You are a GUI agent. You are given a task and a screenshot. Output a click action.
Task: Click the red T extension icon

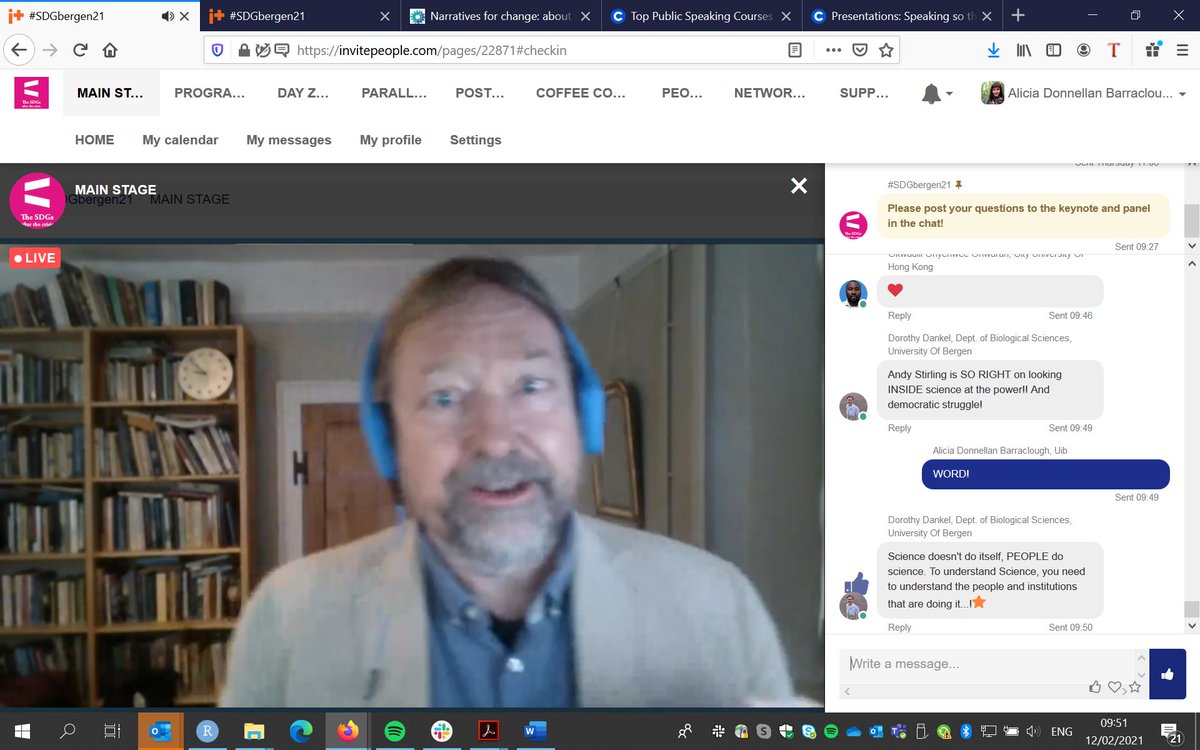[x=1115, y=49]
